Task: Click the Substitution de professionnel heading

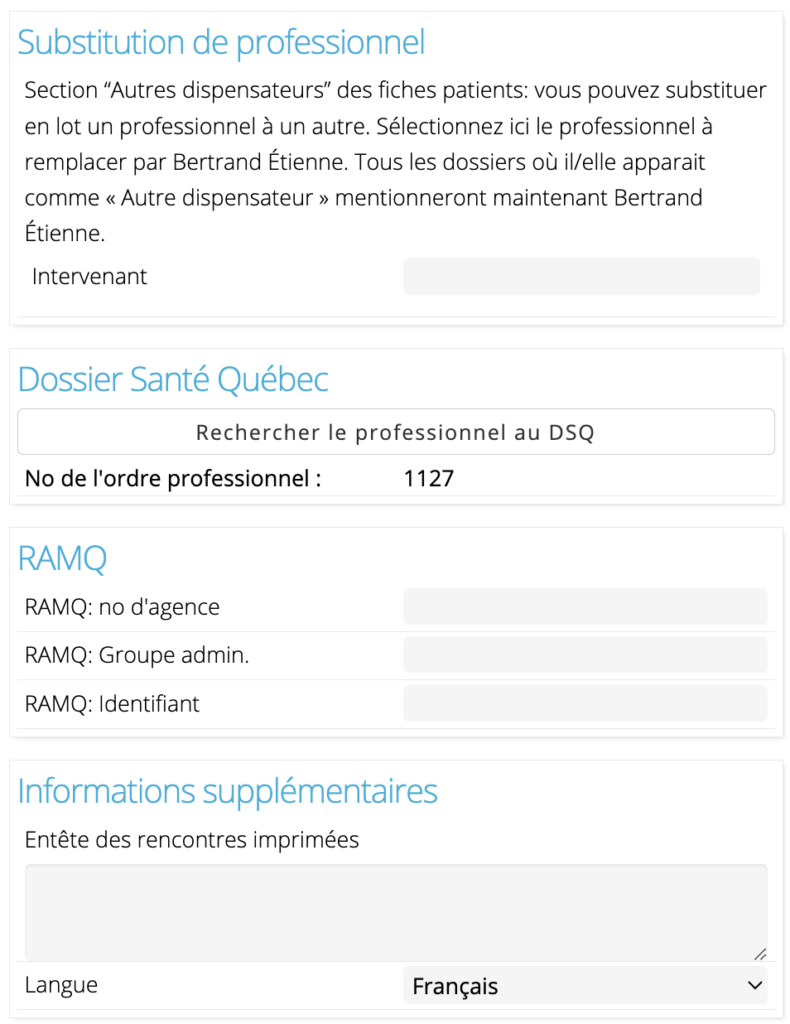Action: [221, 42]
